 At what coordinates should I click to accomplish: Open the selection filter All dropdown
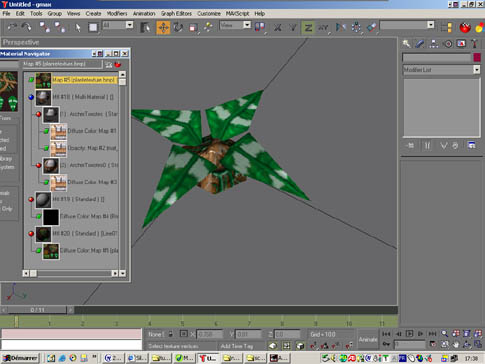(x=117, y=25)
